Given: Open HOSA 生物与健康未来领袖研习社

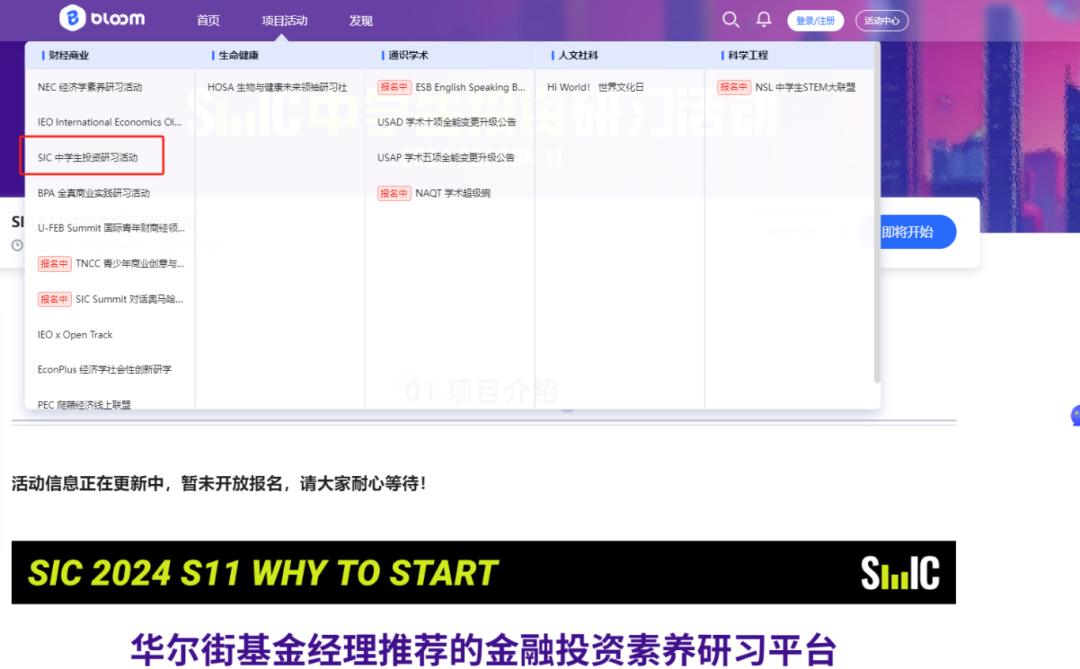Looking at the screenshot, I should pyautogui.click(x=277, y=87).
